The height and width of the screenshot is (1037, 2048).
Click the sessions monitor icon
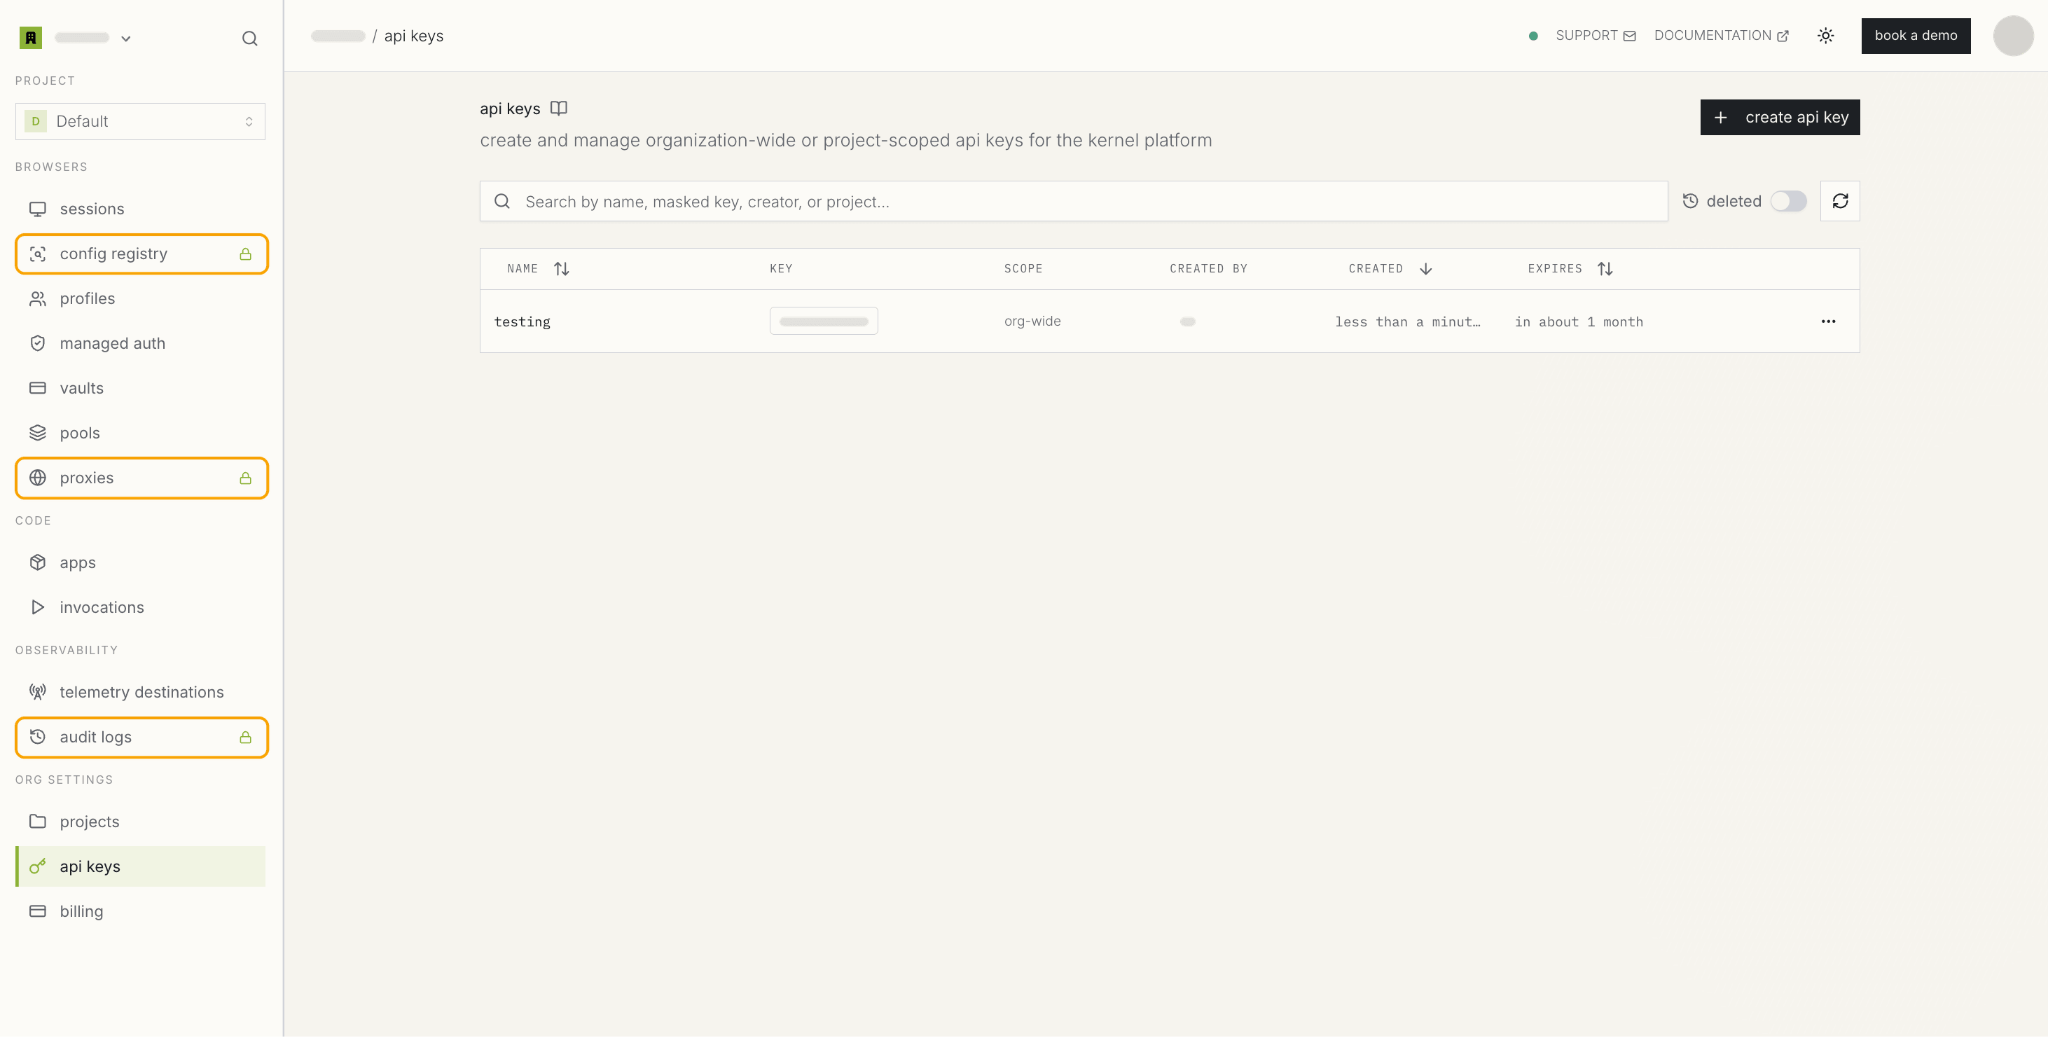(x=38, y=209)
